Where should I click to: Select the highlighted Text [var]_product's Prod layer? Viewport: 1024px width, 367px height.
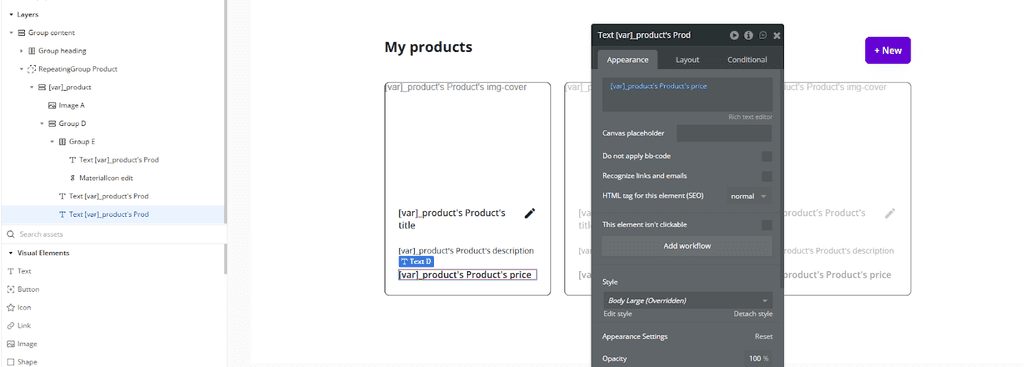coord(113,214)
